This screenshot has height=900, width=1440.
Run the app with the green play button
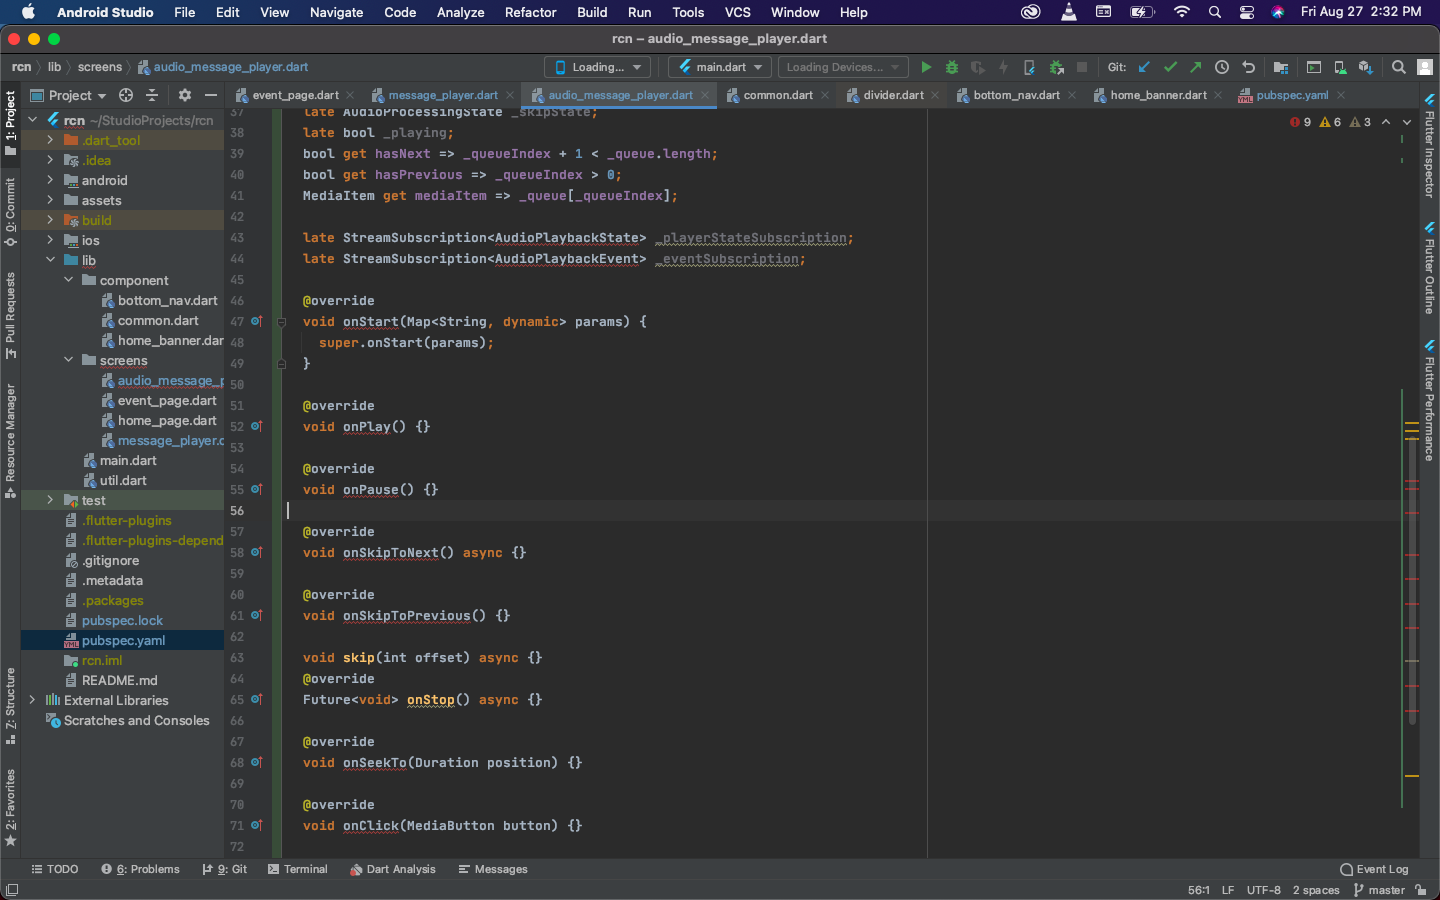click(x=926, y=67)
